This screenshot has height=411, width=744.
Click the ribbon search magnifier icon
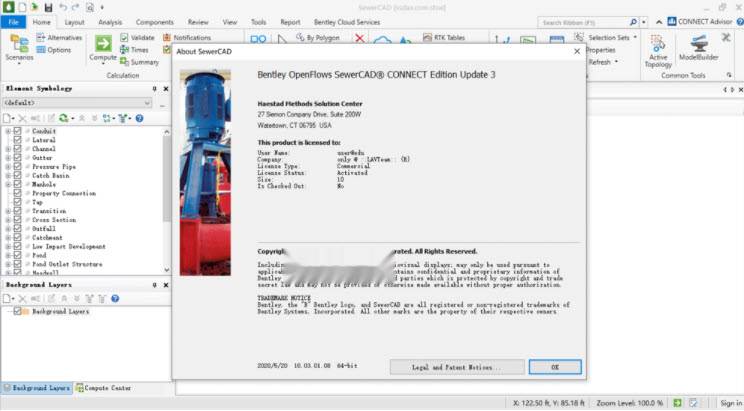[x=633, y=22]
